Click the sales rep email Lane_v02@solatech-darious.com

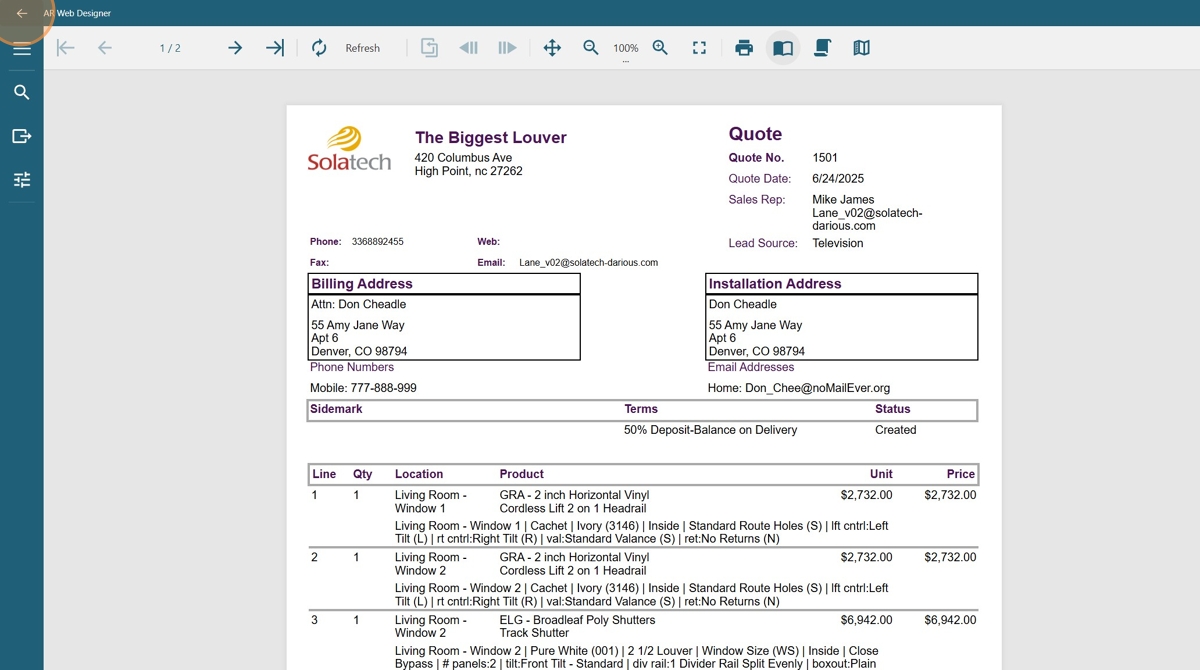pyautogui.click(x=867, y=219)
